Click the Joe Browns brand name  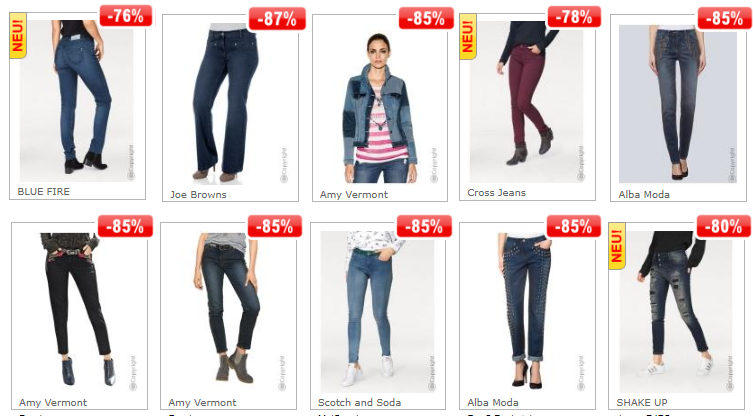point(198,195)
